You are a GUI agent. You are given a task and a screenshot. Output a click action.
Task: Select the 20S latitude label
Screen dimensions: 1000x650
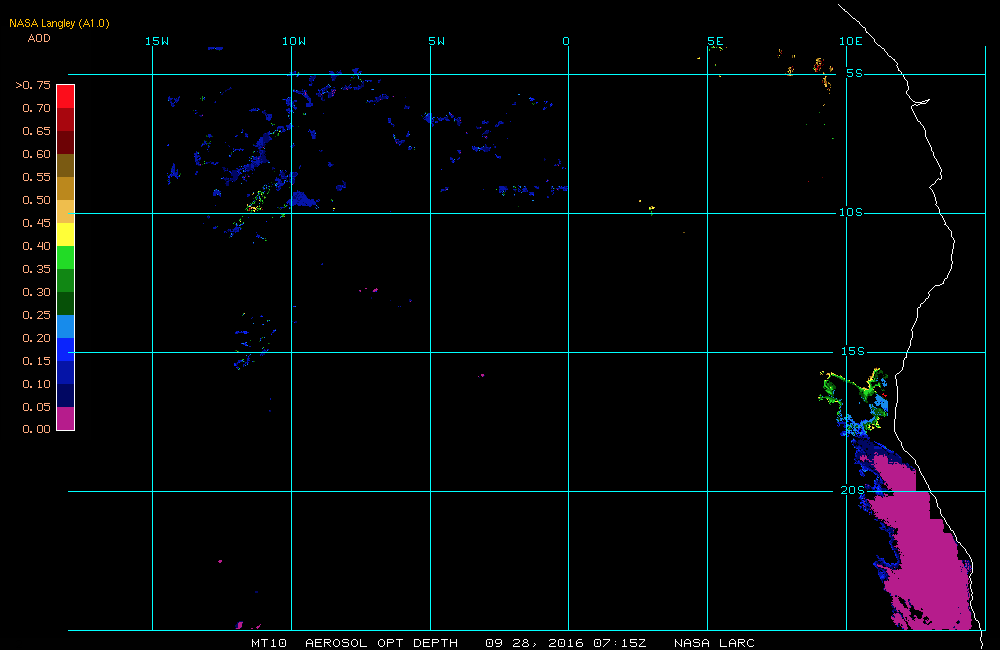point(853,491)
